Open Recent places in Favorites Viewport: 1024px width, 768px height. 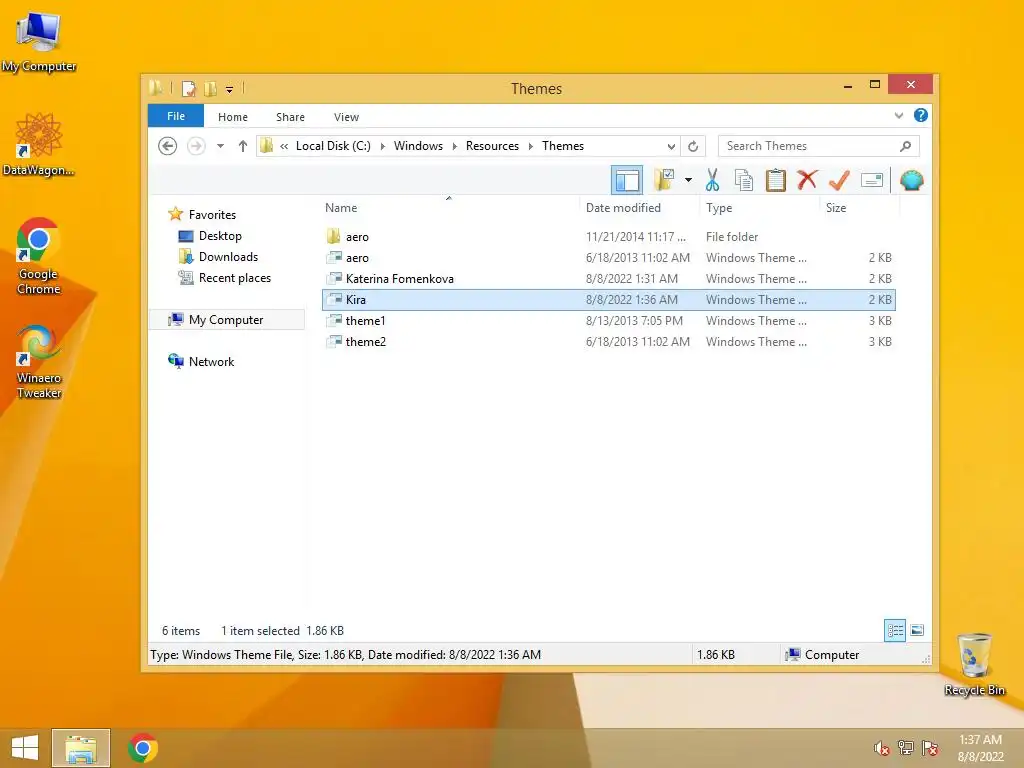pos(225,278)
